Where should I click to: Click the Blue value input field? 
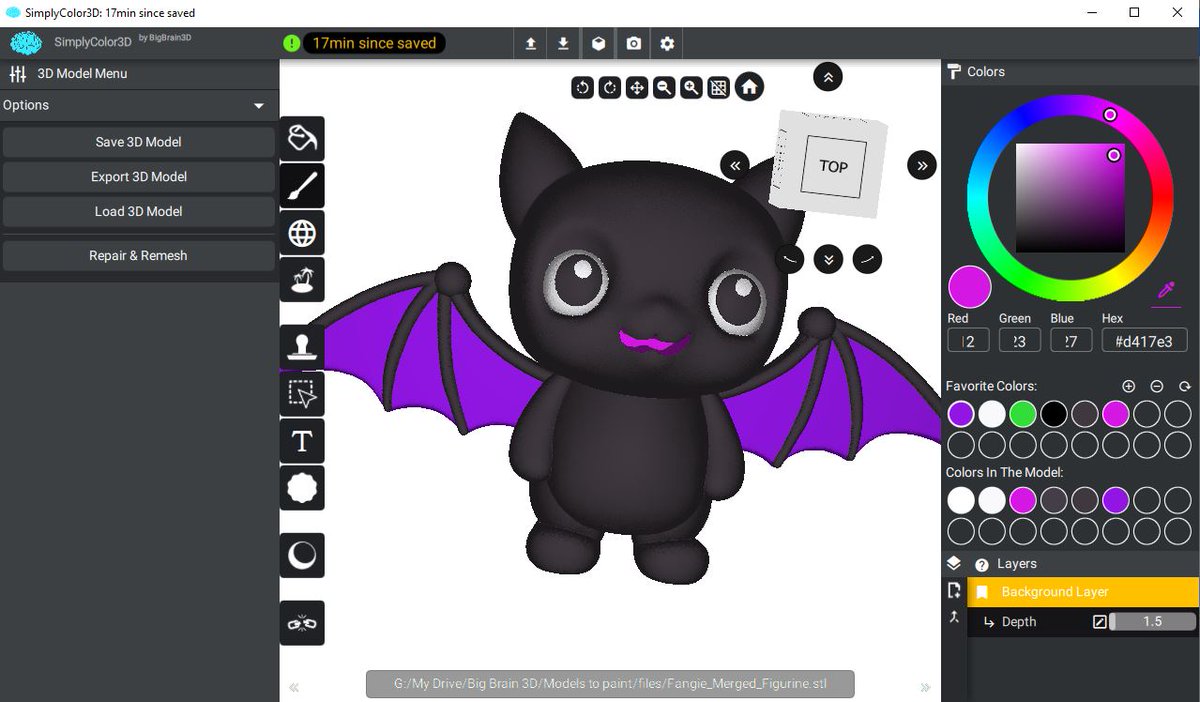tap(1071, 341)
